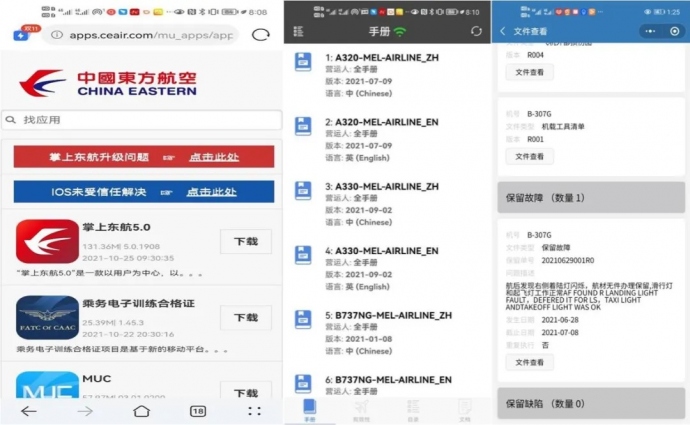Tap the site info icon in address bar
690x425 pixels.
coord(57,35)
